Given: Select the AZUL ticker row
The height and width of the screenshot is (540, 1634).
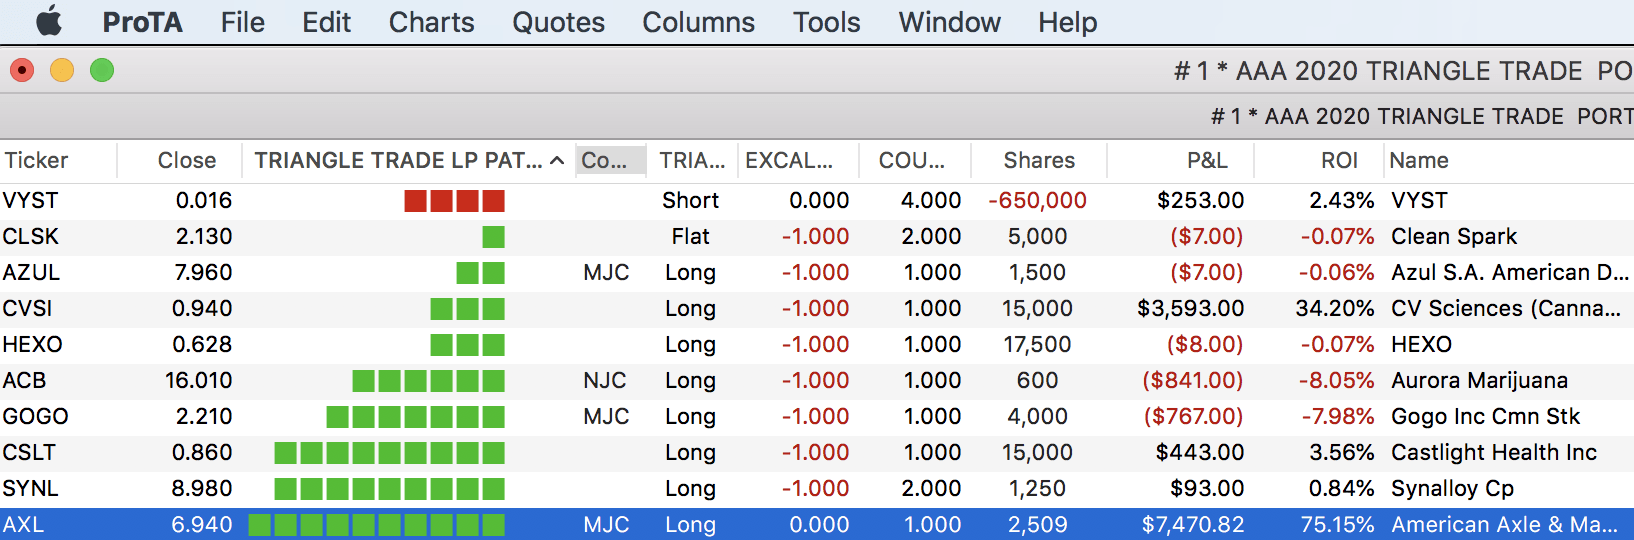Looking at the screenshot, I should click(x=817, y=272).
